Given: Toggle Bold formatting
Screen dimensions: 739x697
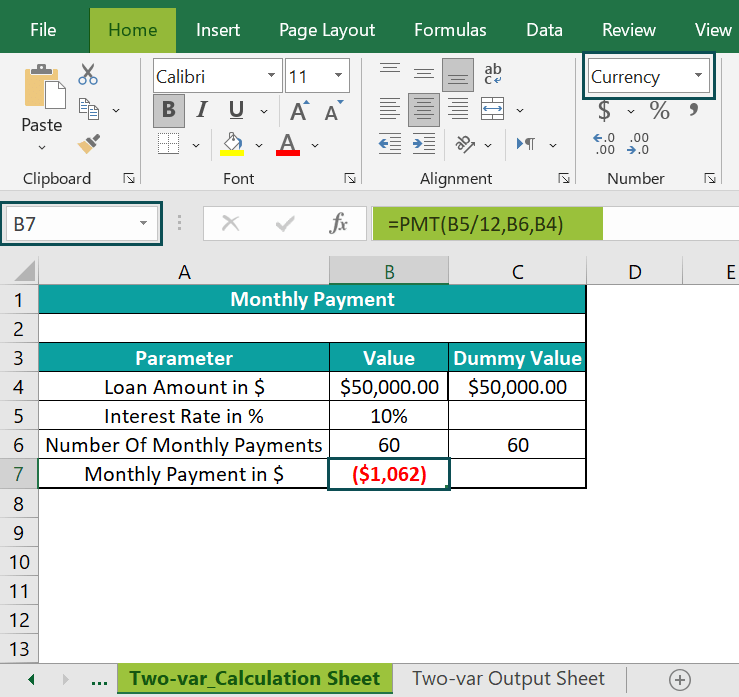Looking at the screenshot, I should [x=169, y=110].
